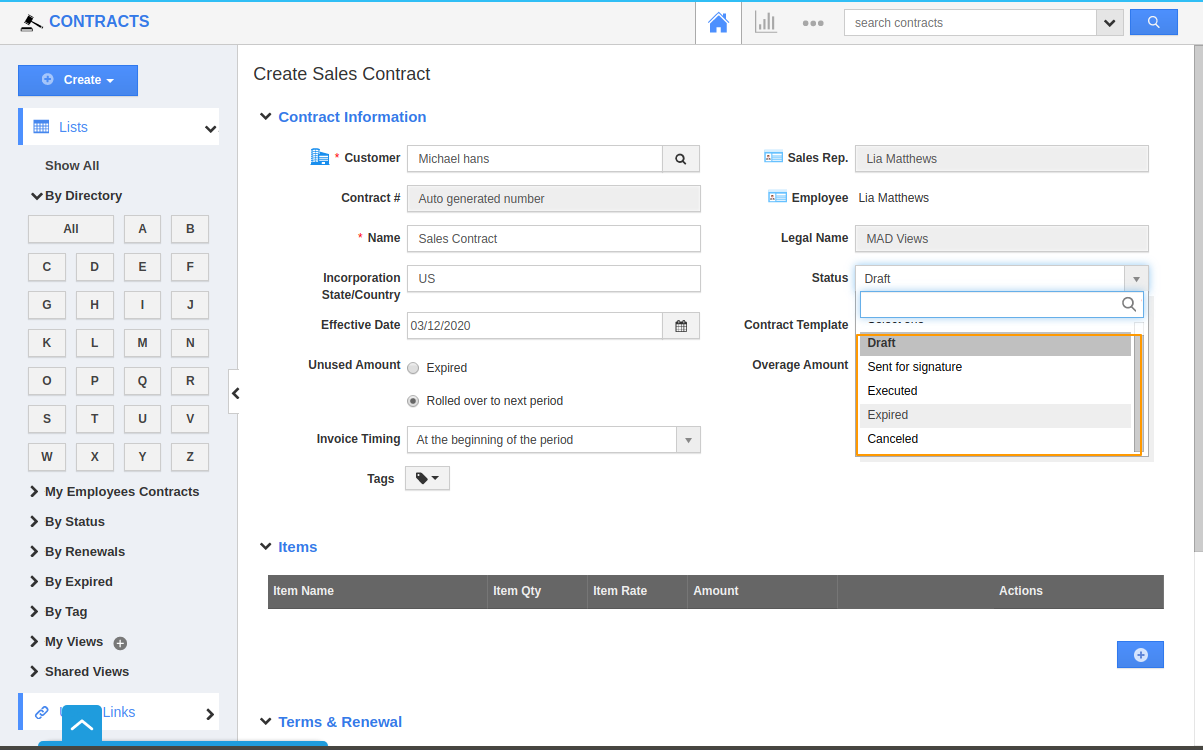1203x750 pixels.
Task: Open the search contracts dropdown arrow
Action: 1110,23
